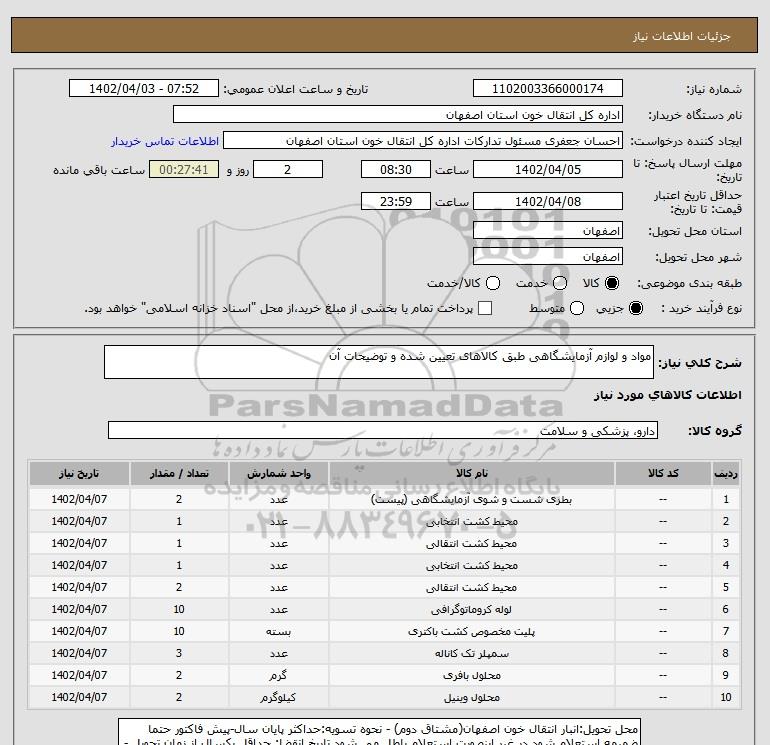Select the جزیی purchase type radio
The image size is (770, 745).
click(x=636, y=308)
